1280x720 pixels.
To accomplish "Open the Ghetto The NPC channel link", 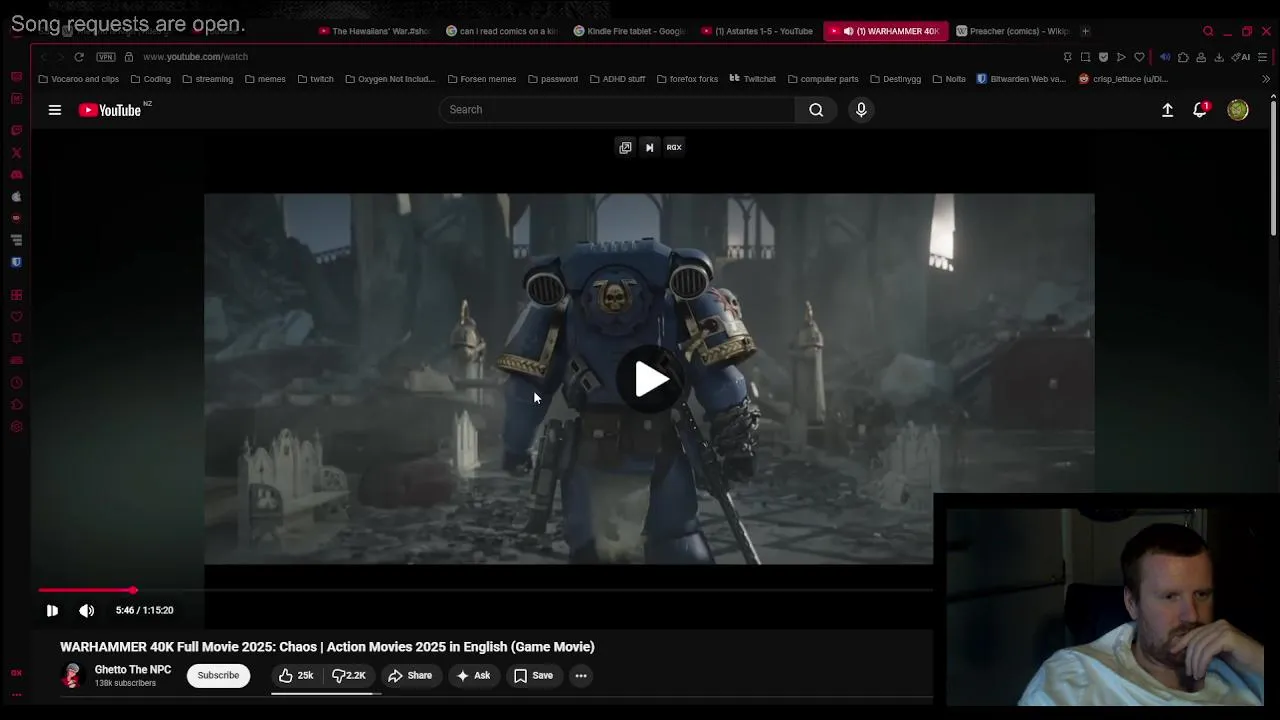I will coord(133,670).
